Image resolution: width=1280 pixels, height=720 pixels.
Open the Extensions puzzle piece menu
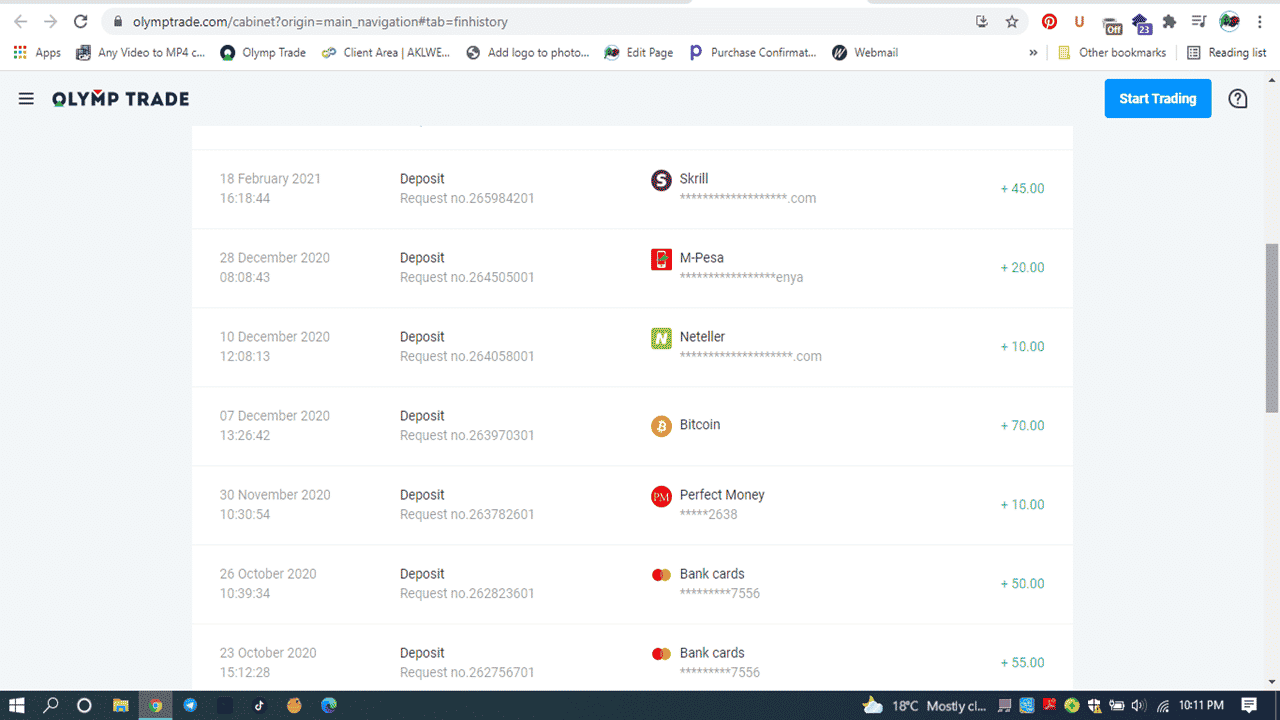tap(1169, 21)
